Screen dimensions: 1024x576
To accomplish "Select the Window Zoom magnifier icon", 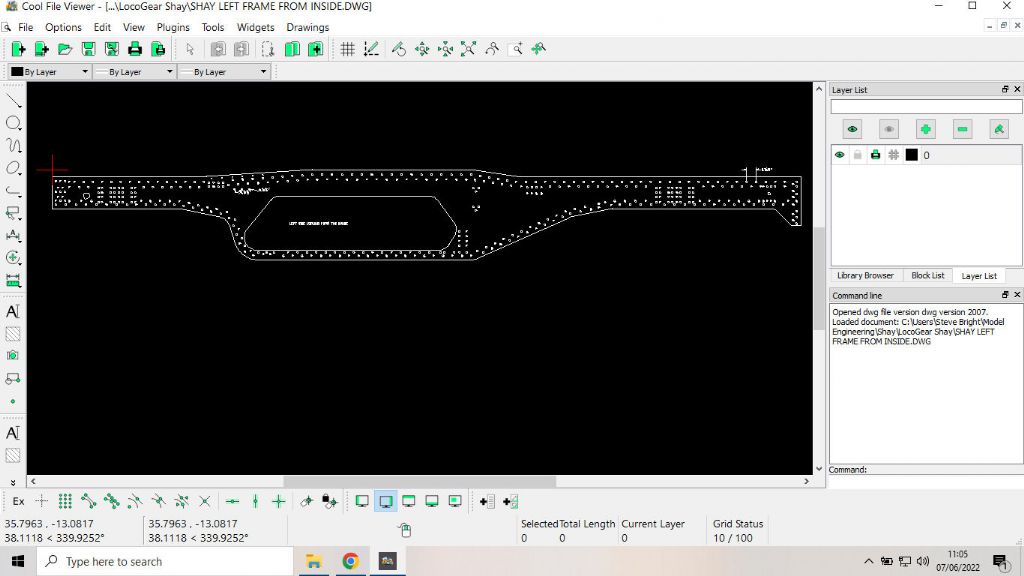I will 515,49.
